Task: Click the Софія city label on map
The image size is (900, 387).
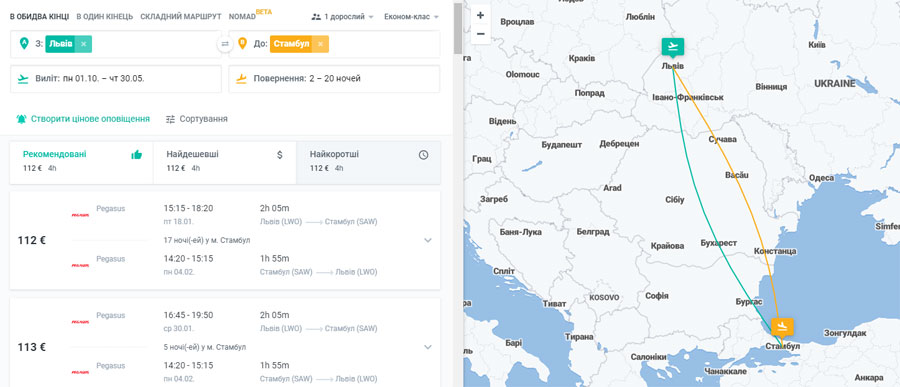Action: point(657,296)
